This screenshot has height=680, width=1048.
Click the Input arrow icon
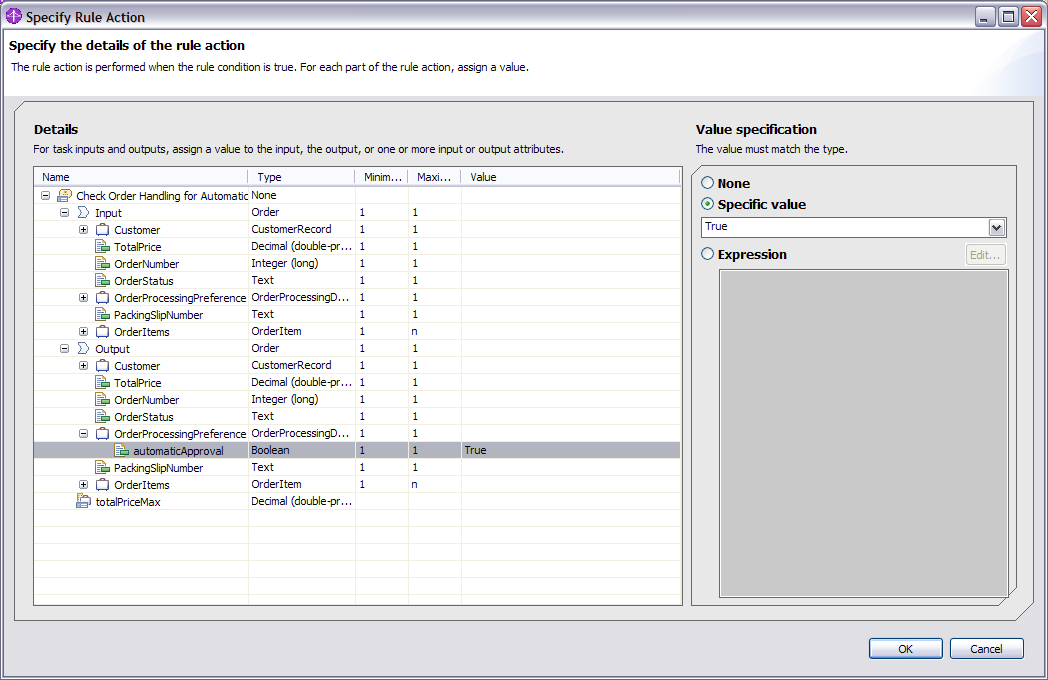83,213
